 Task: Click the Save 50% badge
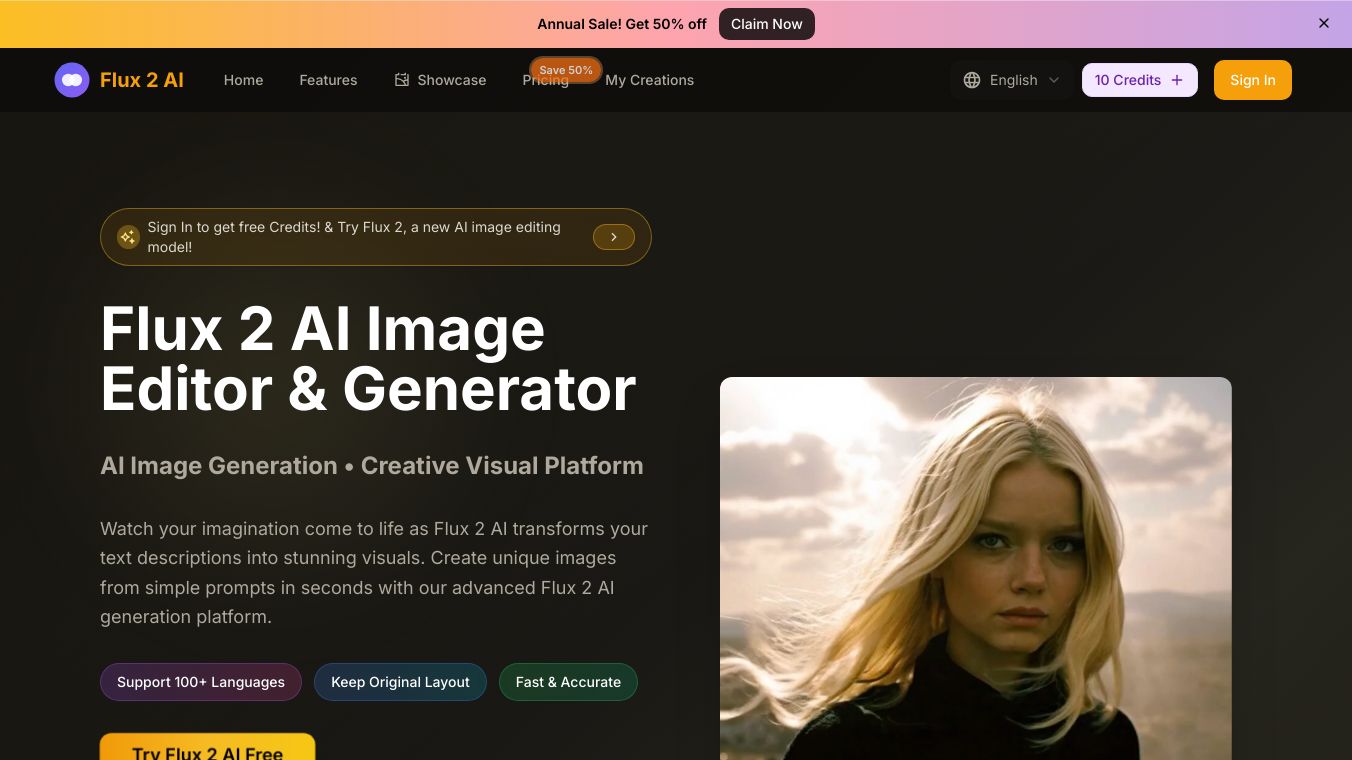click(x=566, y=70)
